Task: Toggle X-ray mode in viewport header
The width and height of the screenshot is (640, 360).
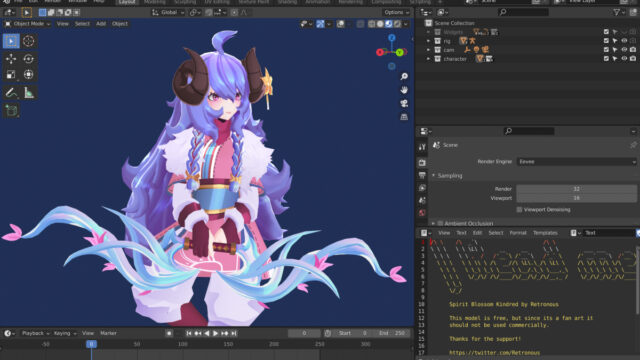Action: pos(360,24)
